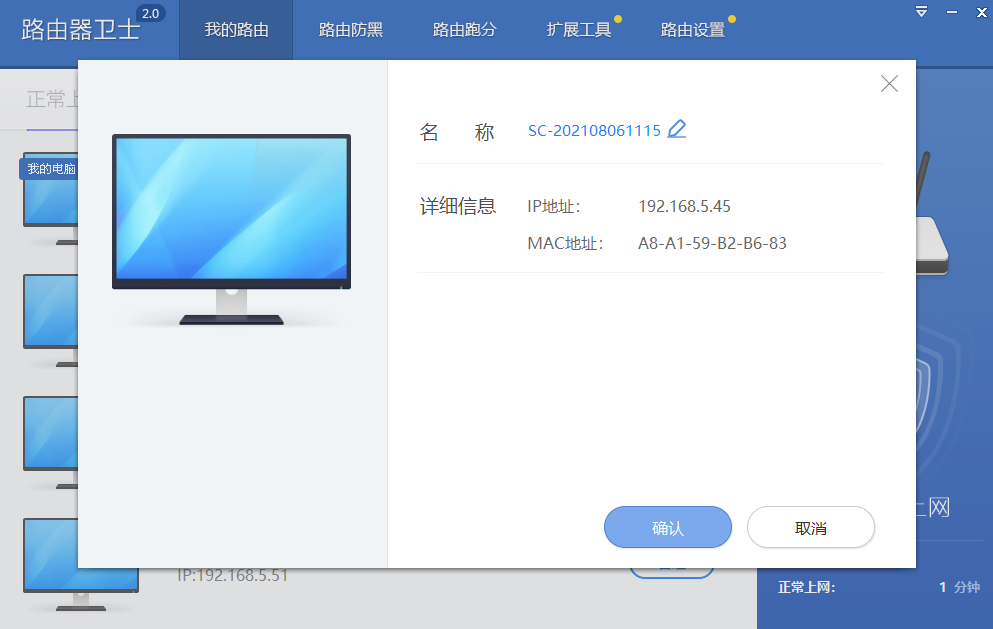The height and width of the screenshot is (629, 993).
Task: Click the device name SC-202108061115
Action: [594, 130]
